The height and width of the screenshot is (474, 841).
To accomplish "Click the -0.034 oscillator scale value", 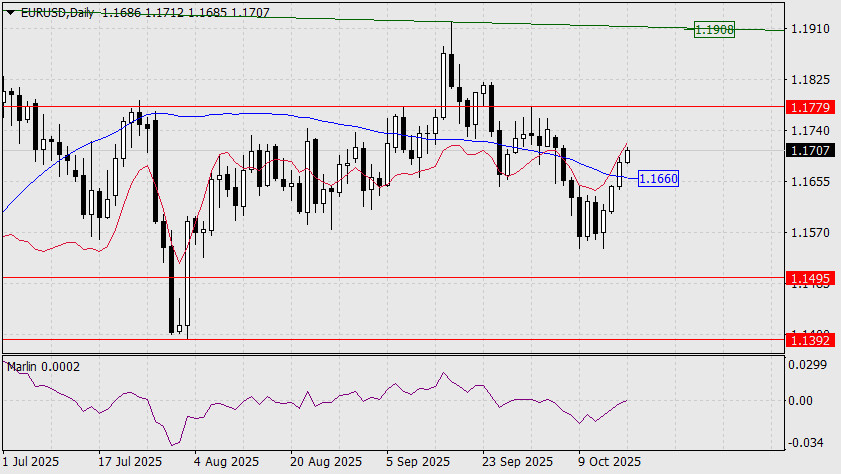I will 806,442.
